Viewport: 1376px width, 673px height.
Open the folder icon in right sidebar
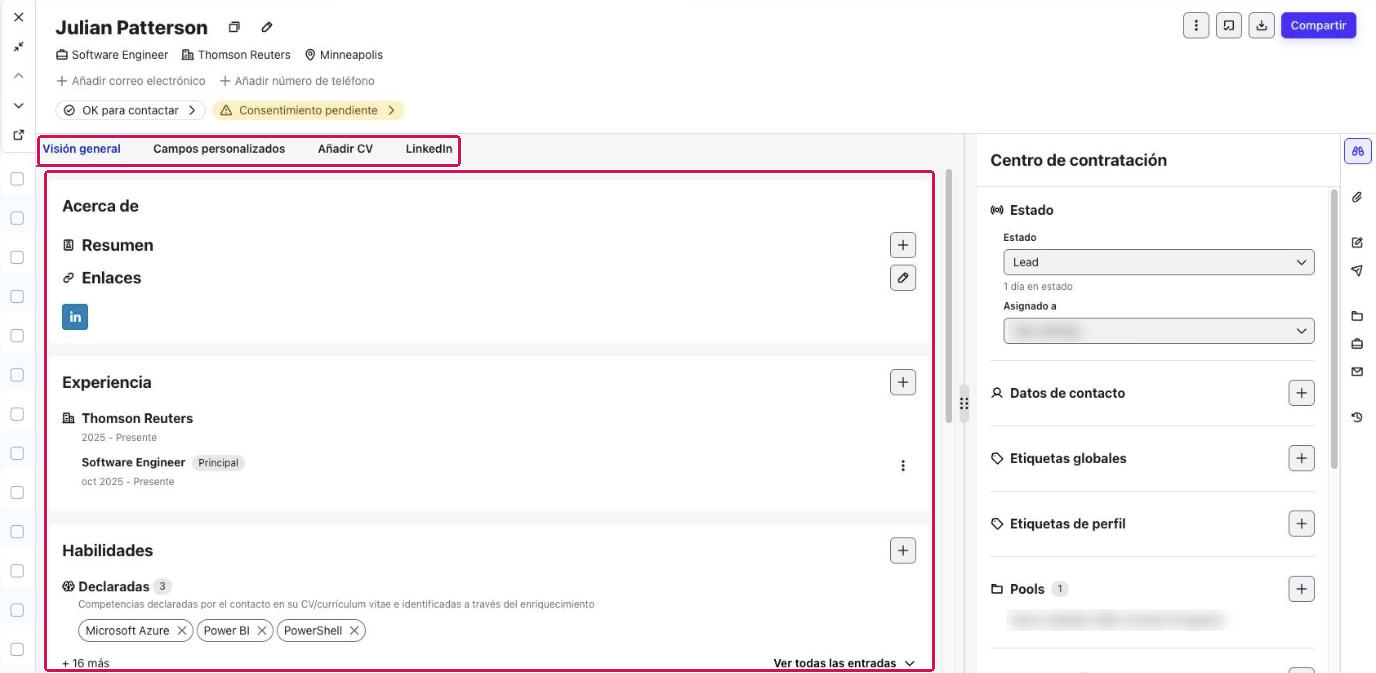(1357, 316)
